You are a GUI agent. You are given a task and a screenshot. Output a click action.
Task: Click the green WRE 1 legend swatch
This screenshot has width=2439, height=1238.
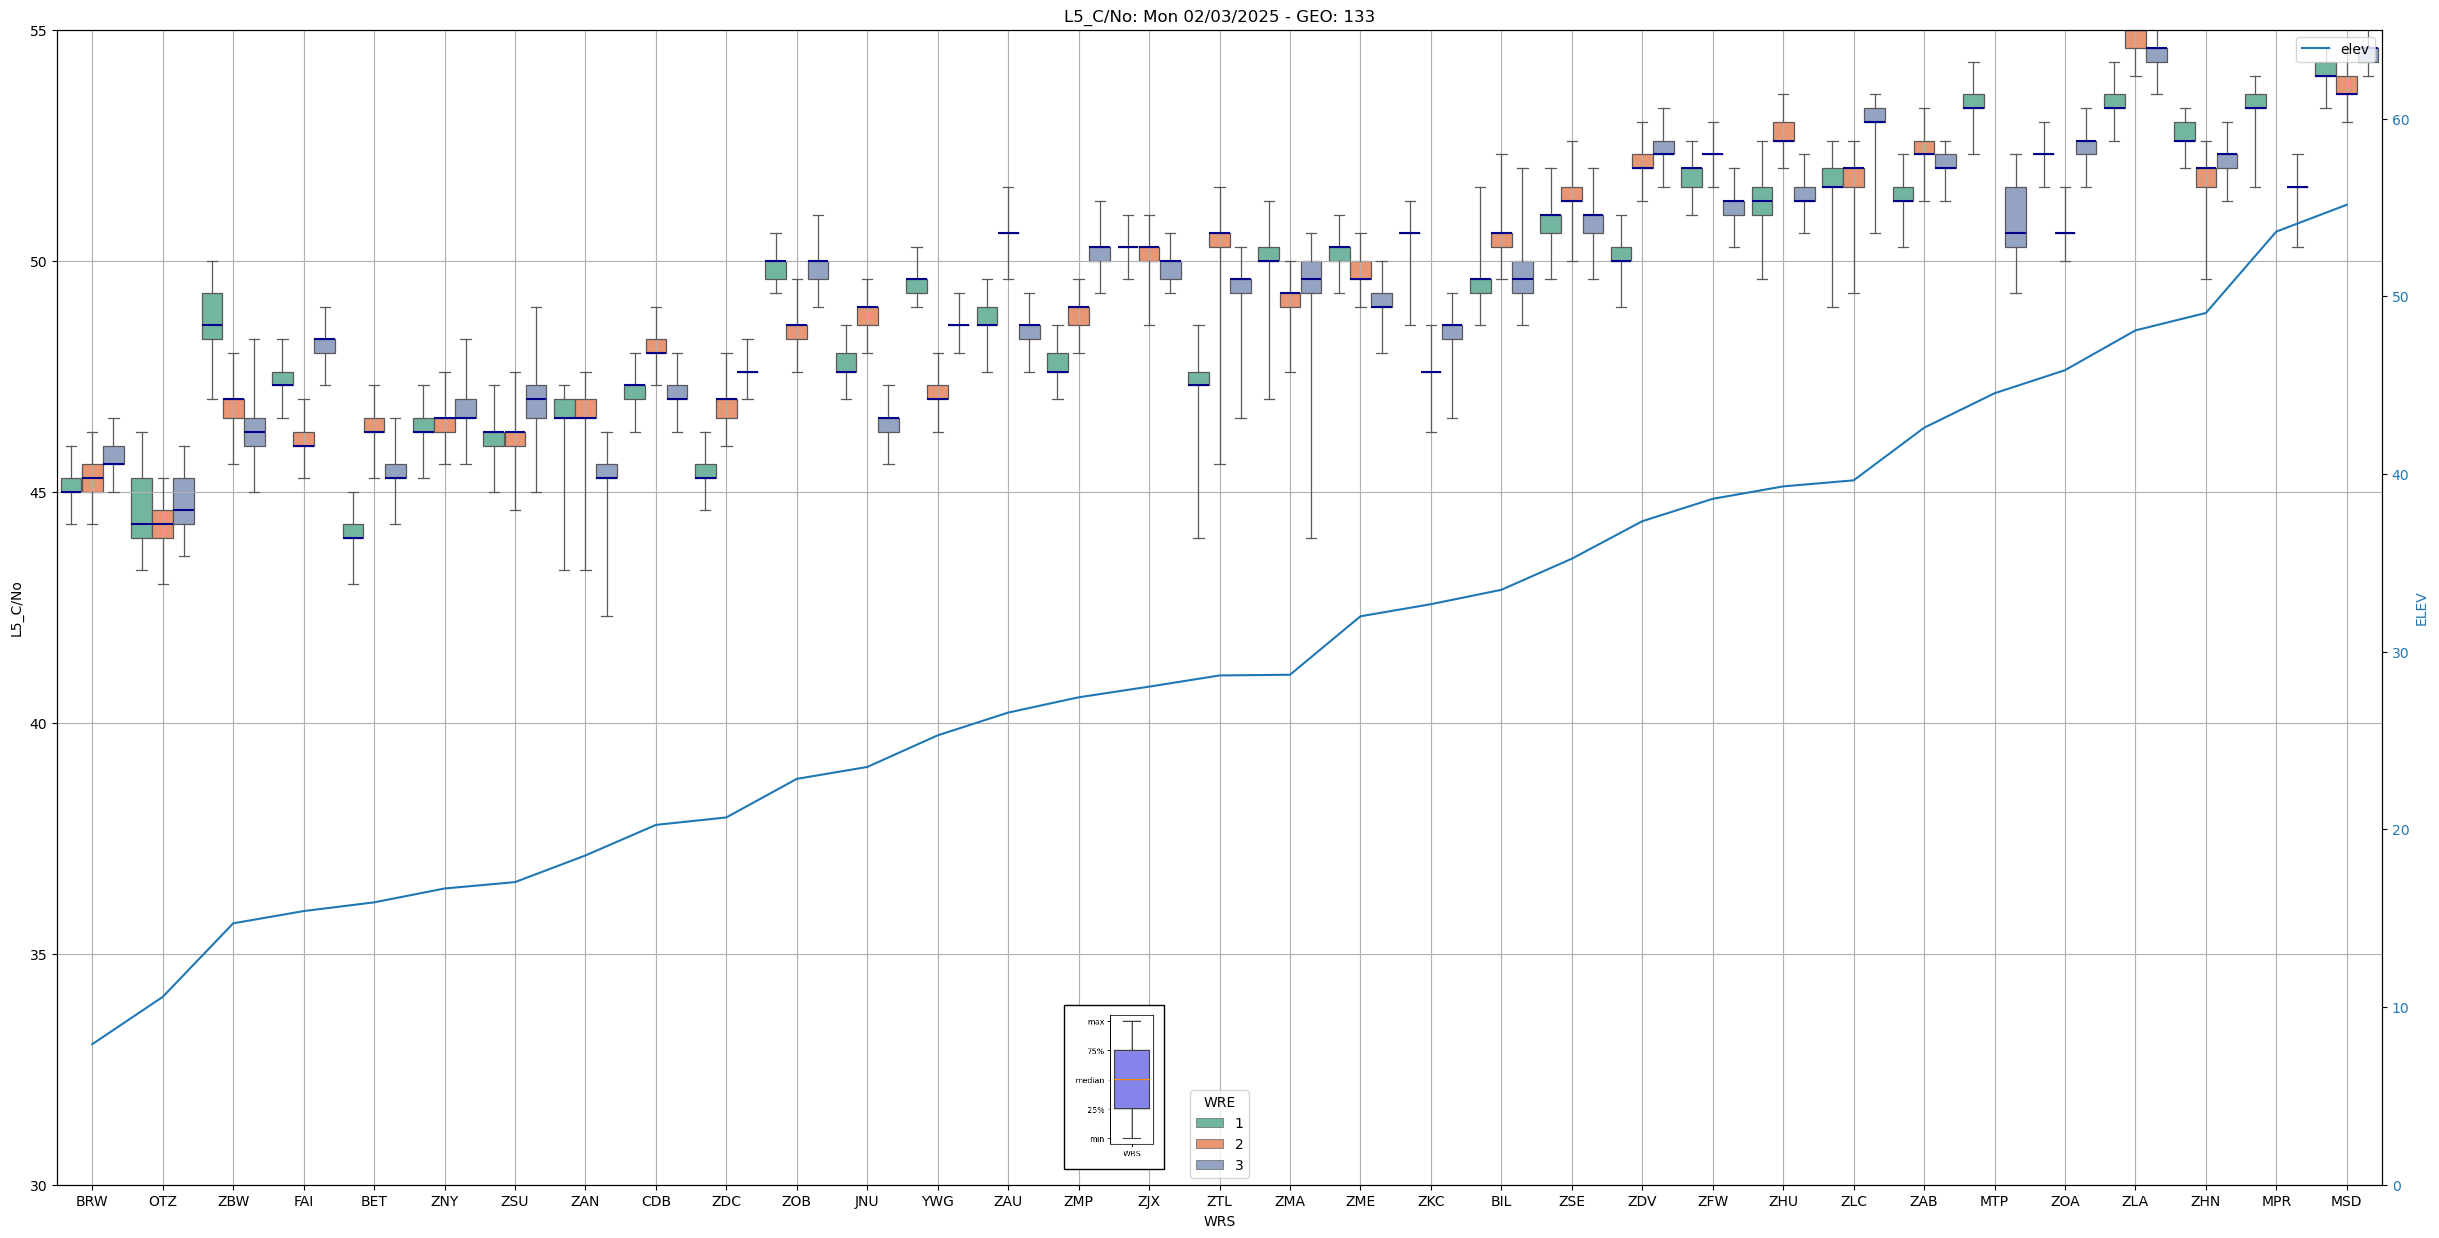[x=1209, y=1123]
